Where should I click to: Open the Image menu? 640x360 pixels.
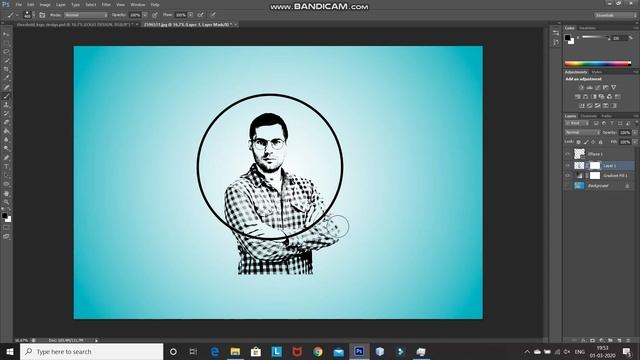tap(45, 4)
